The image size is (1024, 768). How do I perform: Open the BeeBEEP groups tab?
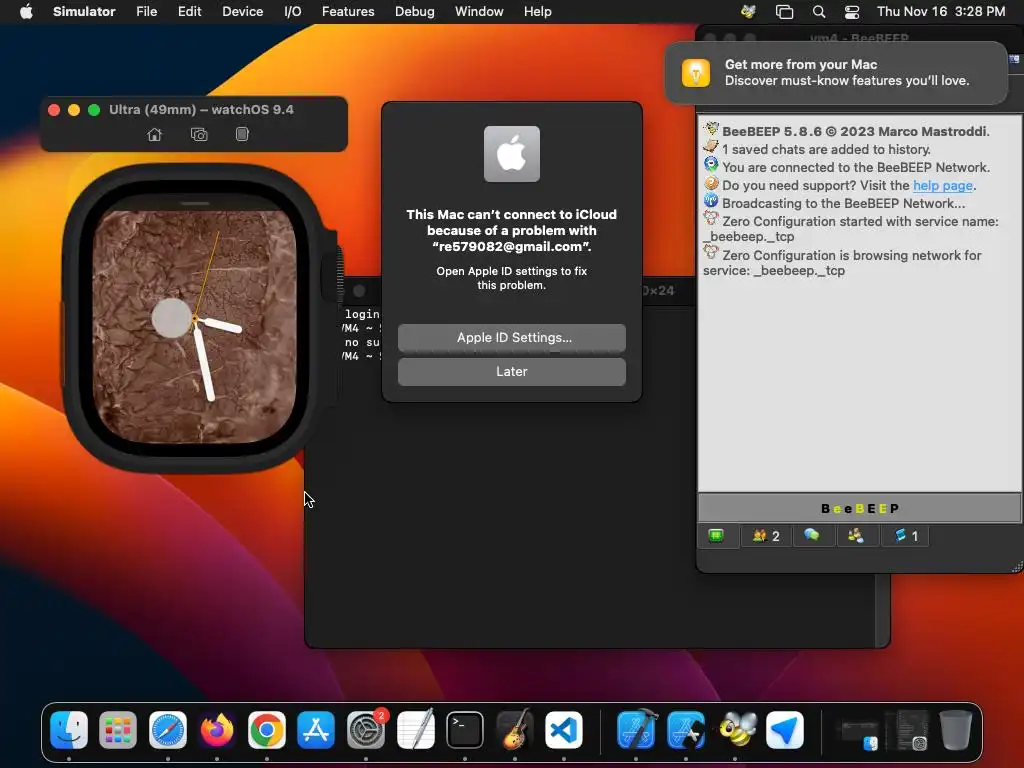[x=856, y=536]
